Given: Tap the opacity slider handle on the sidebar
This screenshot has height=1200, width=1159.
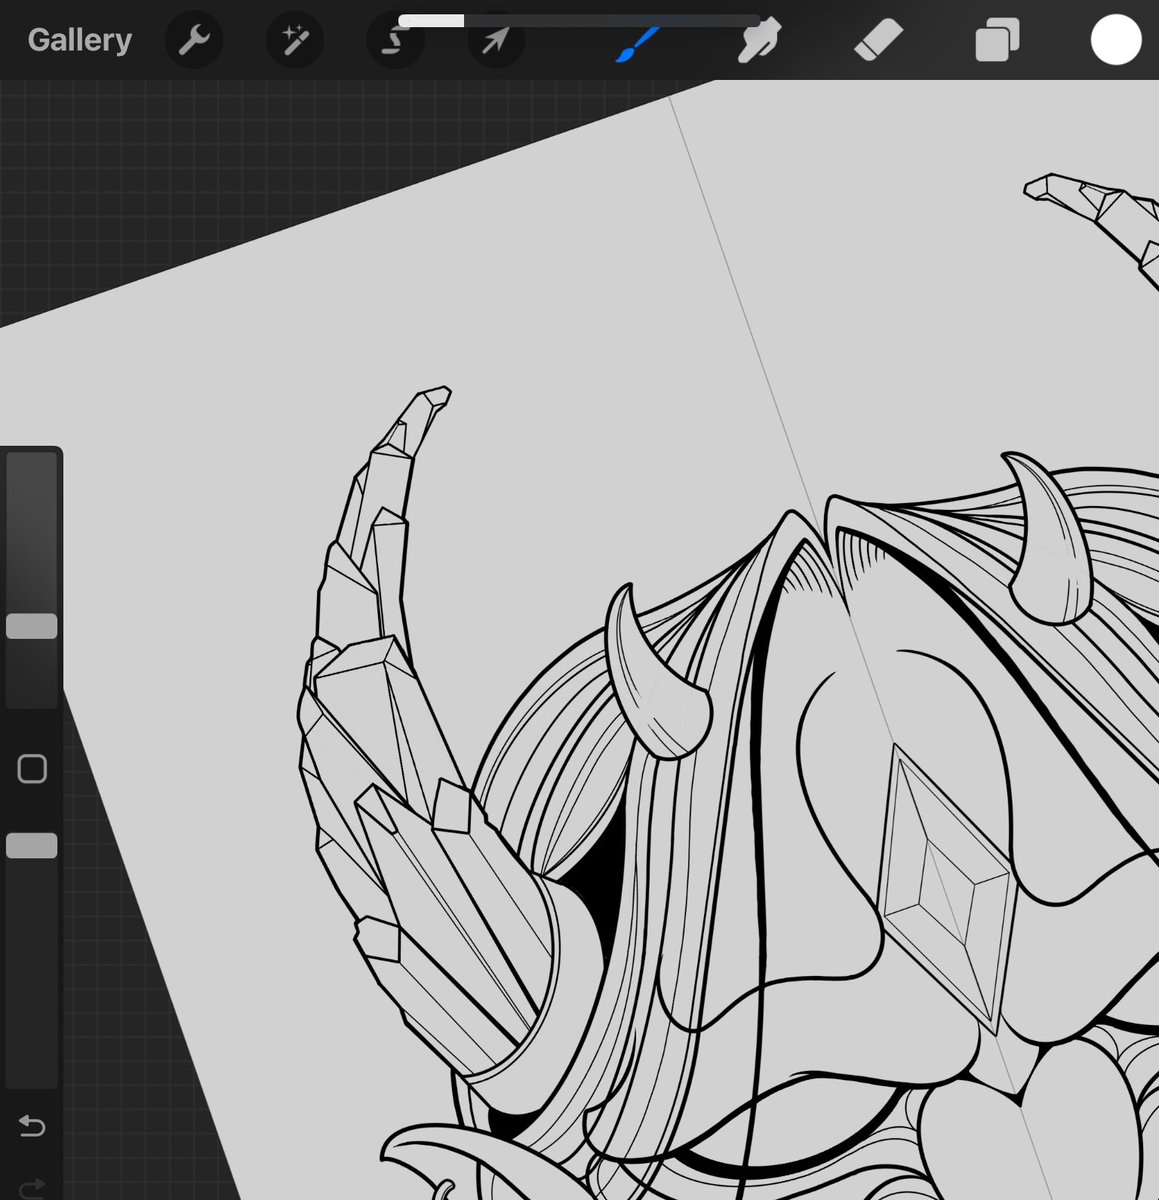Looking at the screenshot, I should tap(31, 845).
